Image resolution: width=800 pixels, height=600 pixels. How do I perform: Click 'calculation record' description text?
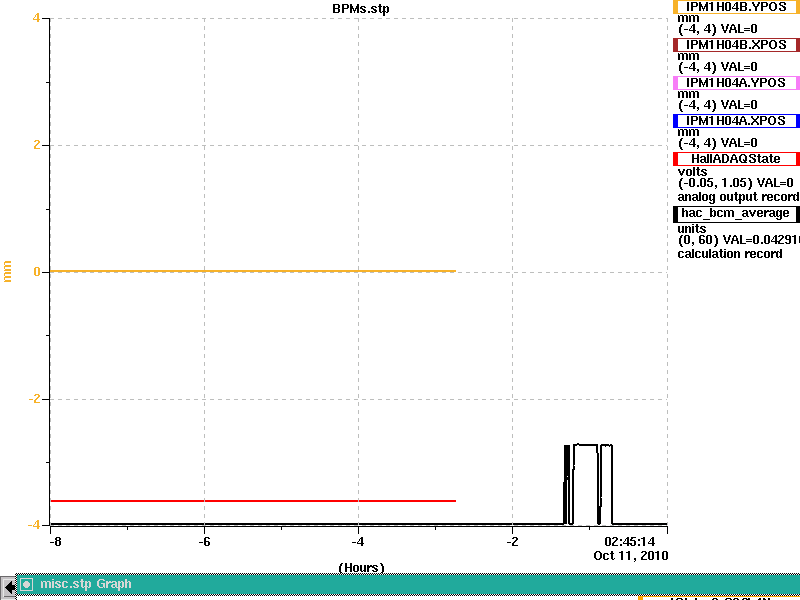pyautogui.click(x=730, y=254)
